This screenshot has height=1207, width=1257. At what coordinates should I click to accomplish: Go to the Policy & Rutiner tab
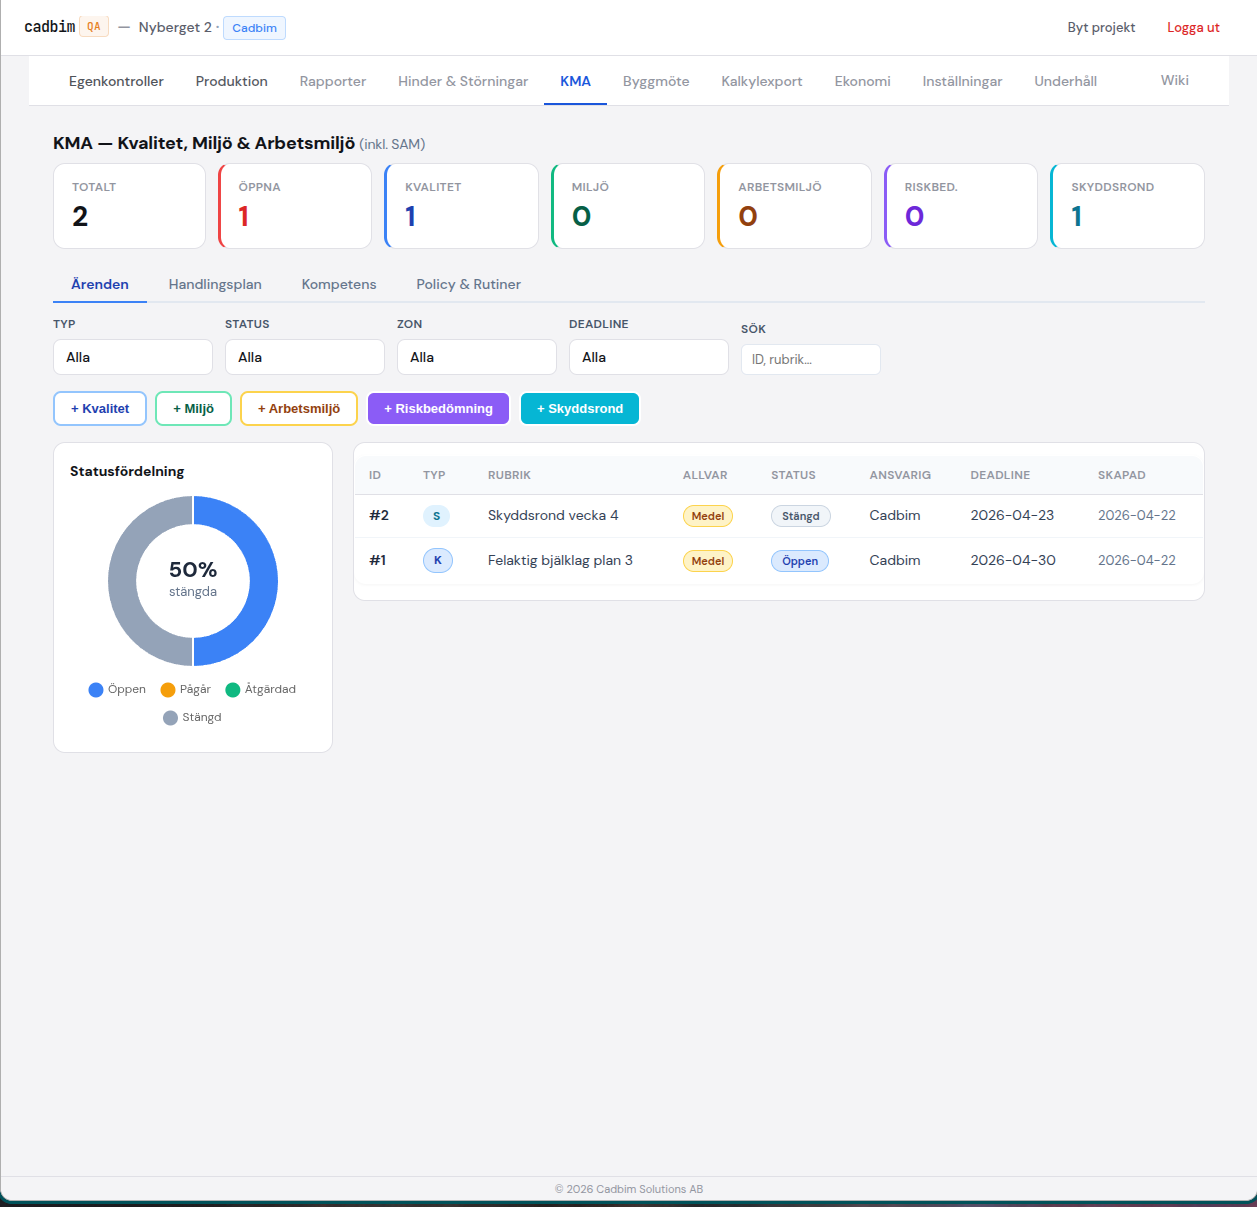pyautogui.click(x=468, y=284)
